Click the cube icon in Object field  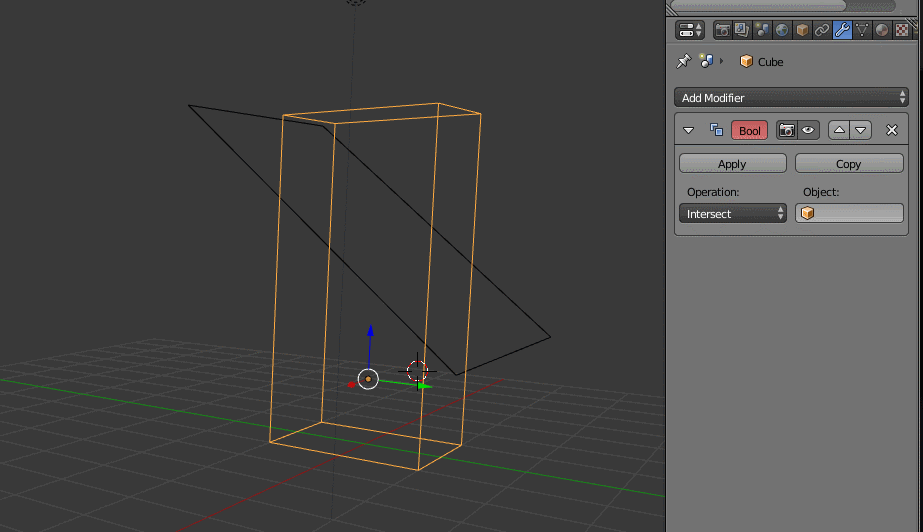(x=808, y=214)
